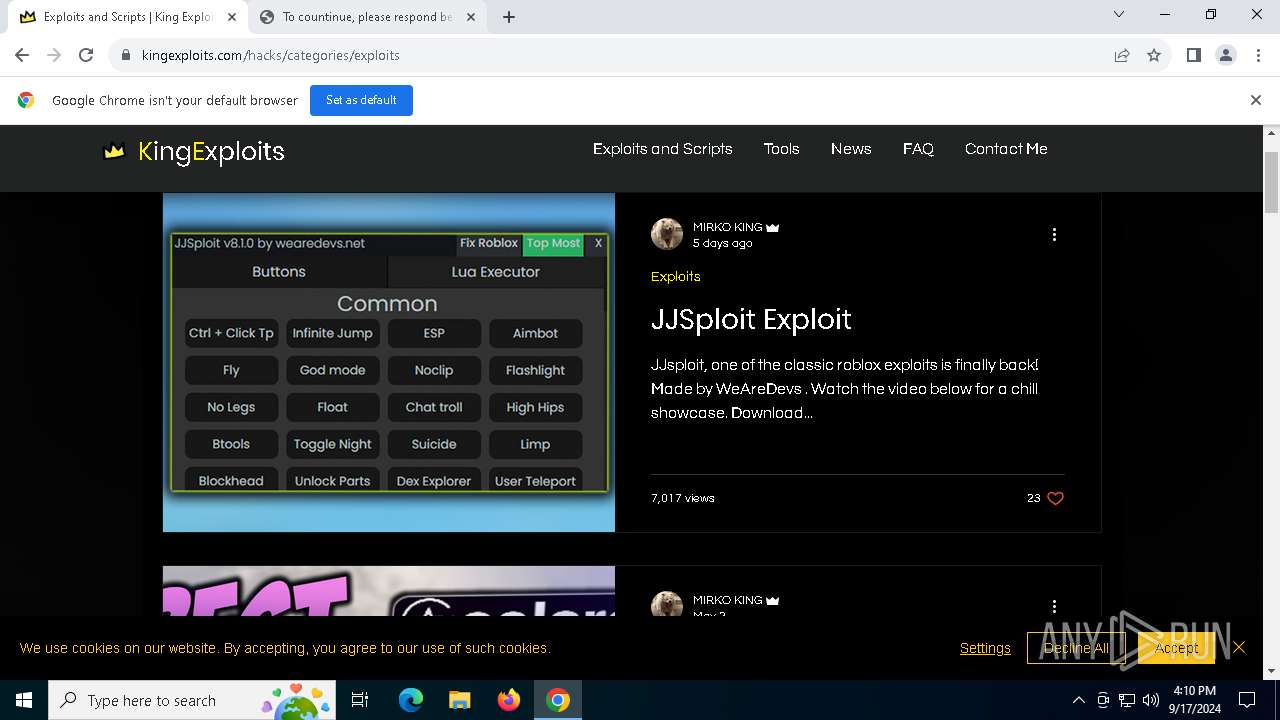Bookmark this page with star icon
Image resolution: width=1280 pixels, height=720 pixels.
(x=1154, y=55)
